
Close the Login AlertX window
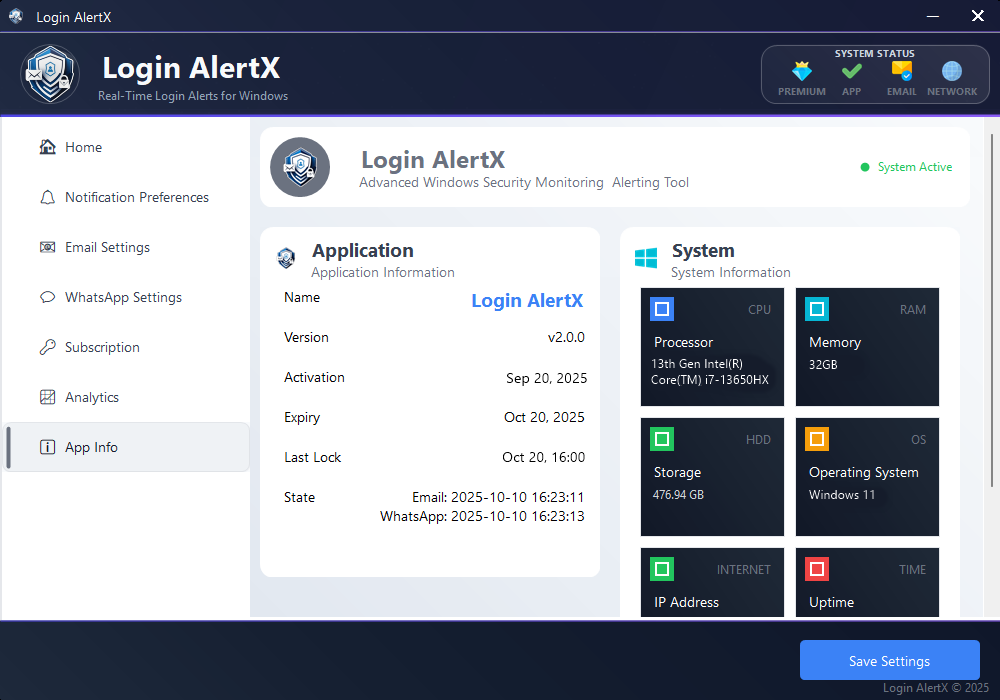pyautogui.click(x=978, y=17)
